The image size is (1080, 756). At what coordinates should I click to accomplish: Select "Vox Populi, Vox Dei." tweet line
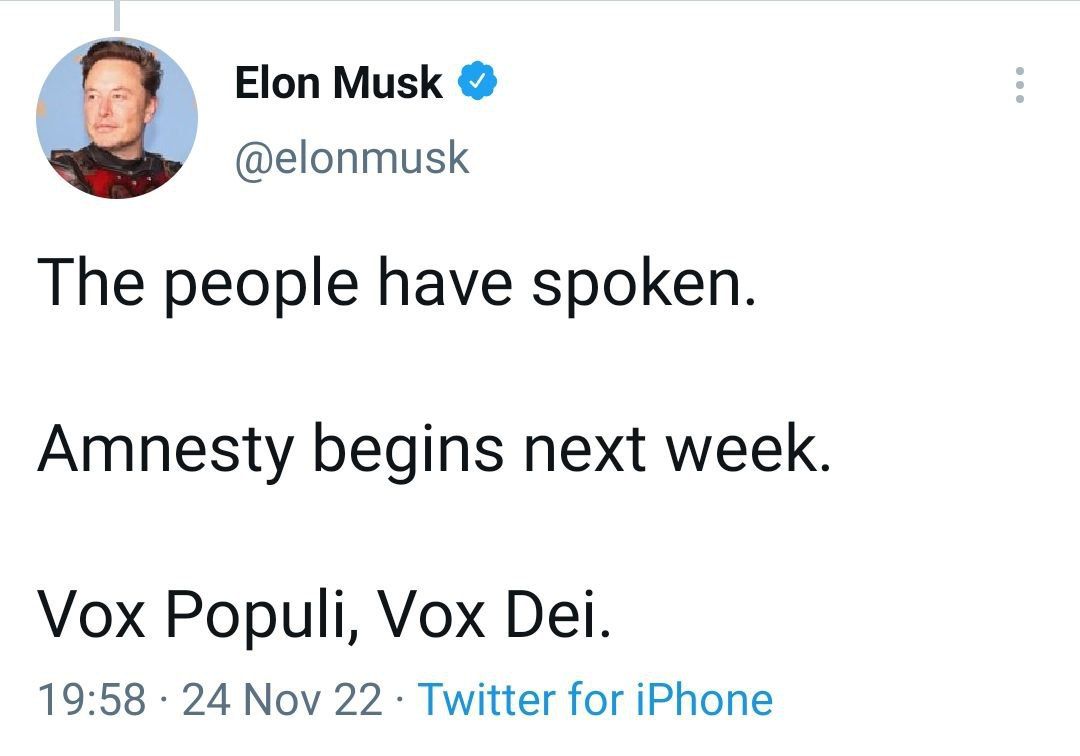point(324,616)
